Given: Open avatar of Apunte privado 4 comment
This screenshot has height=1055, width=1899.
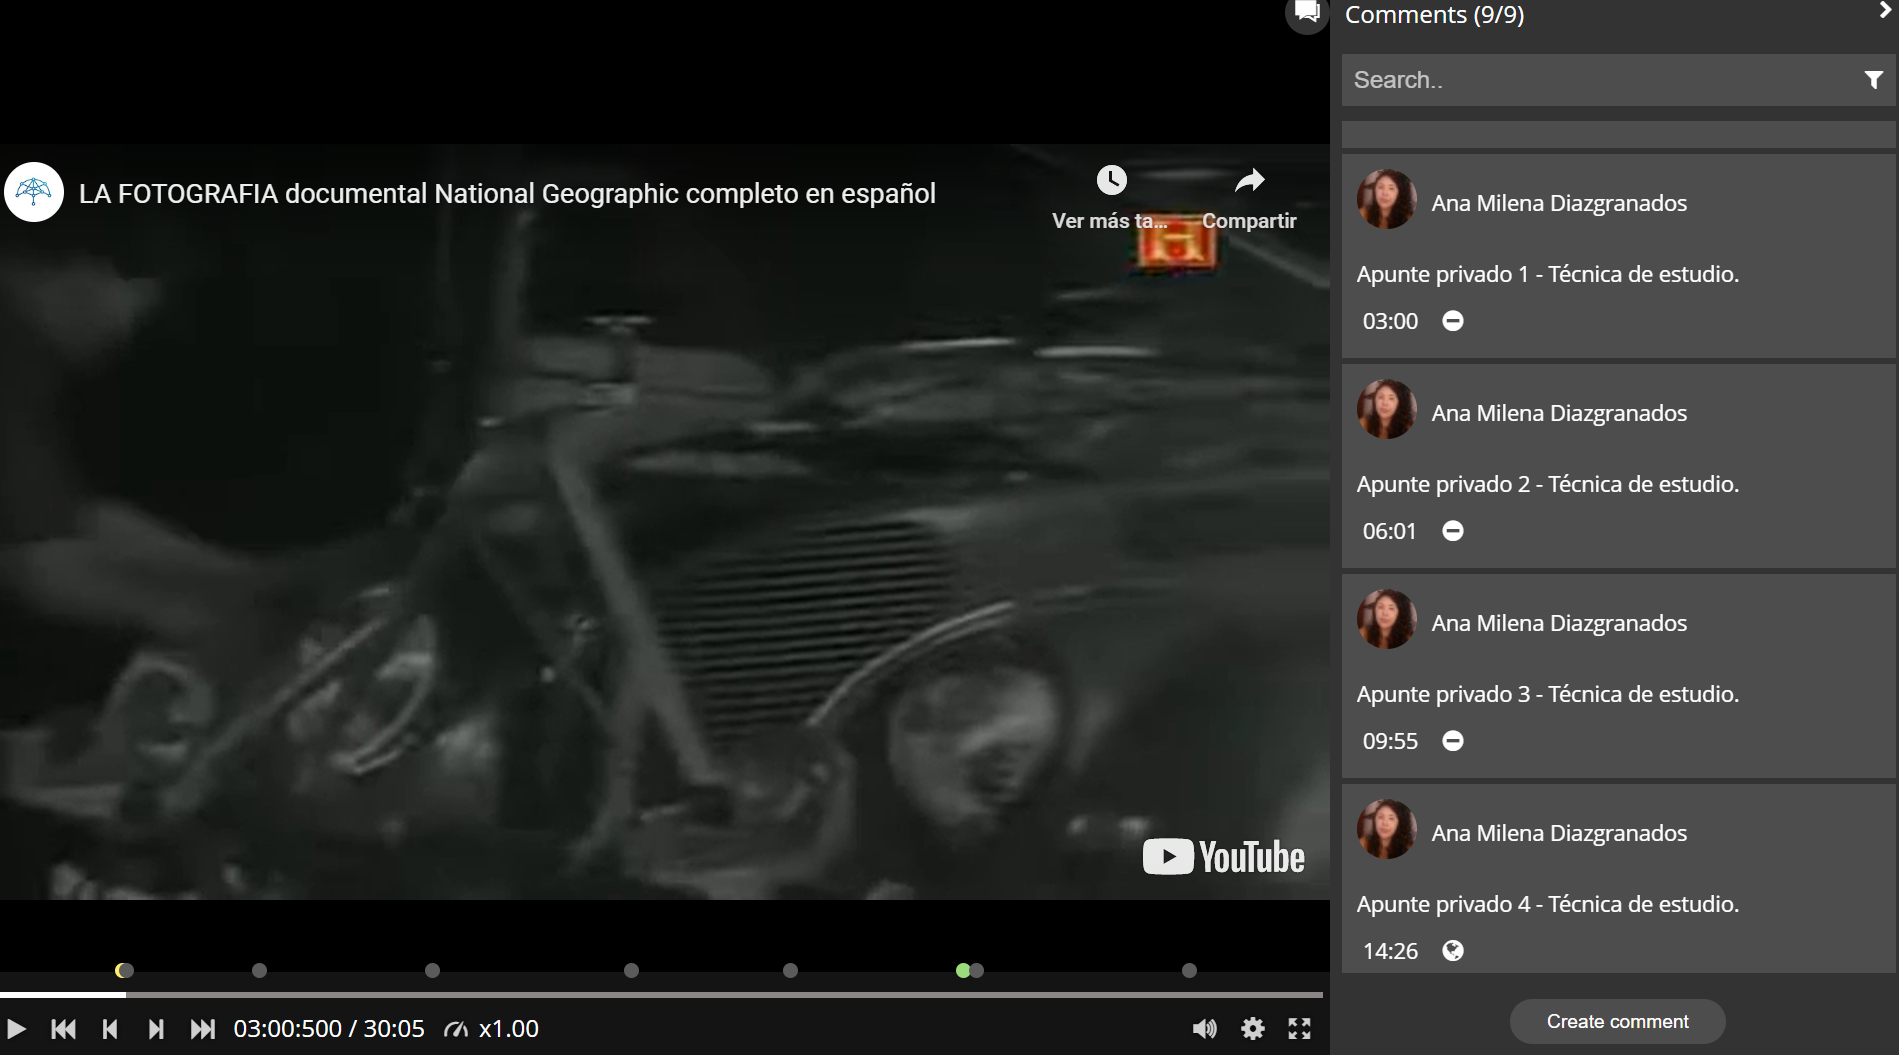Looking at the screenshot, I should click(x=1386, y=829).
